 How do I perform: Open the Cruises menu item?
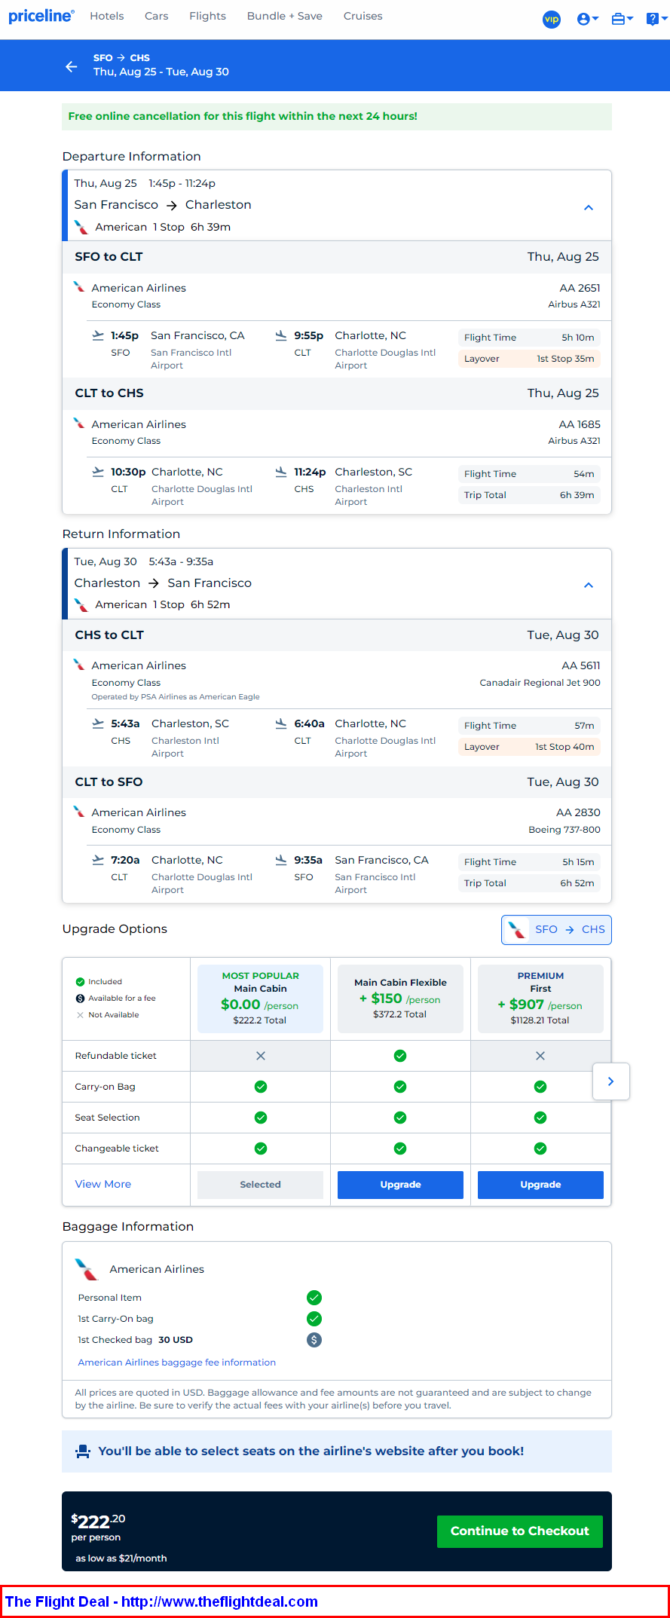[x=363, y=16]
